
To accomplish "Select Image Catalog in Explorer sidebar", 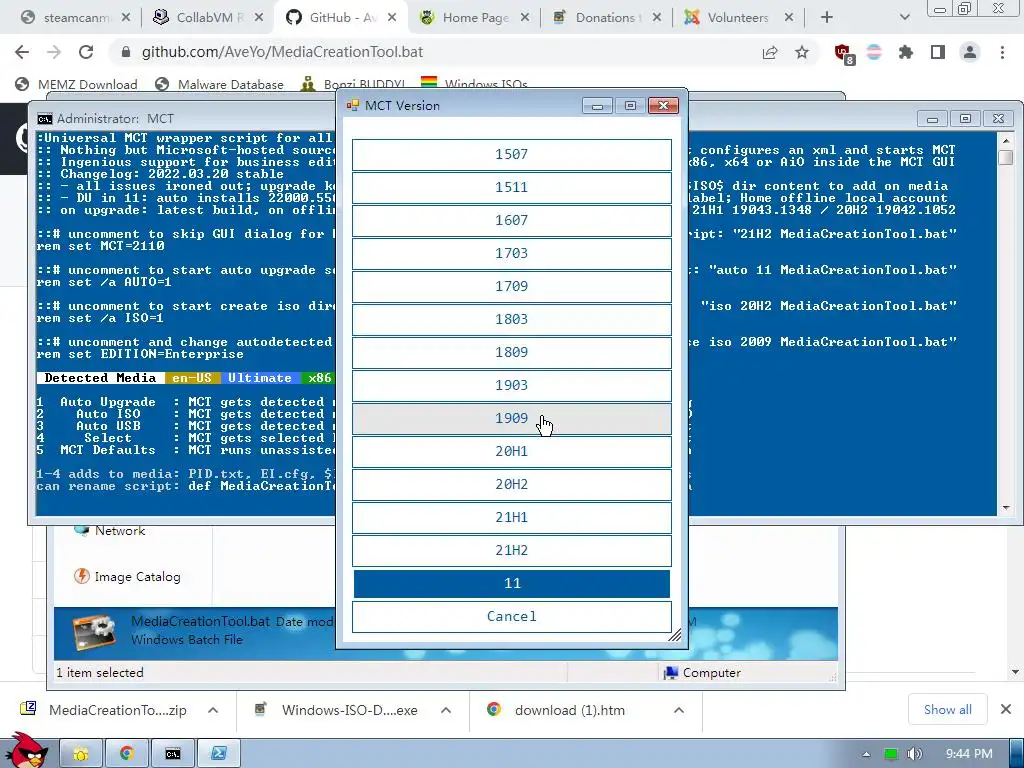I will point(127,577).
